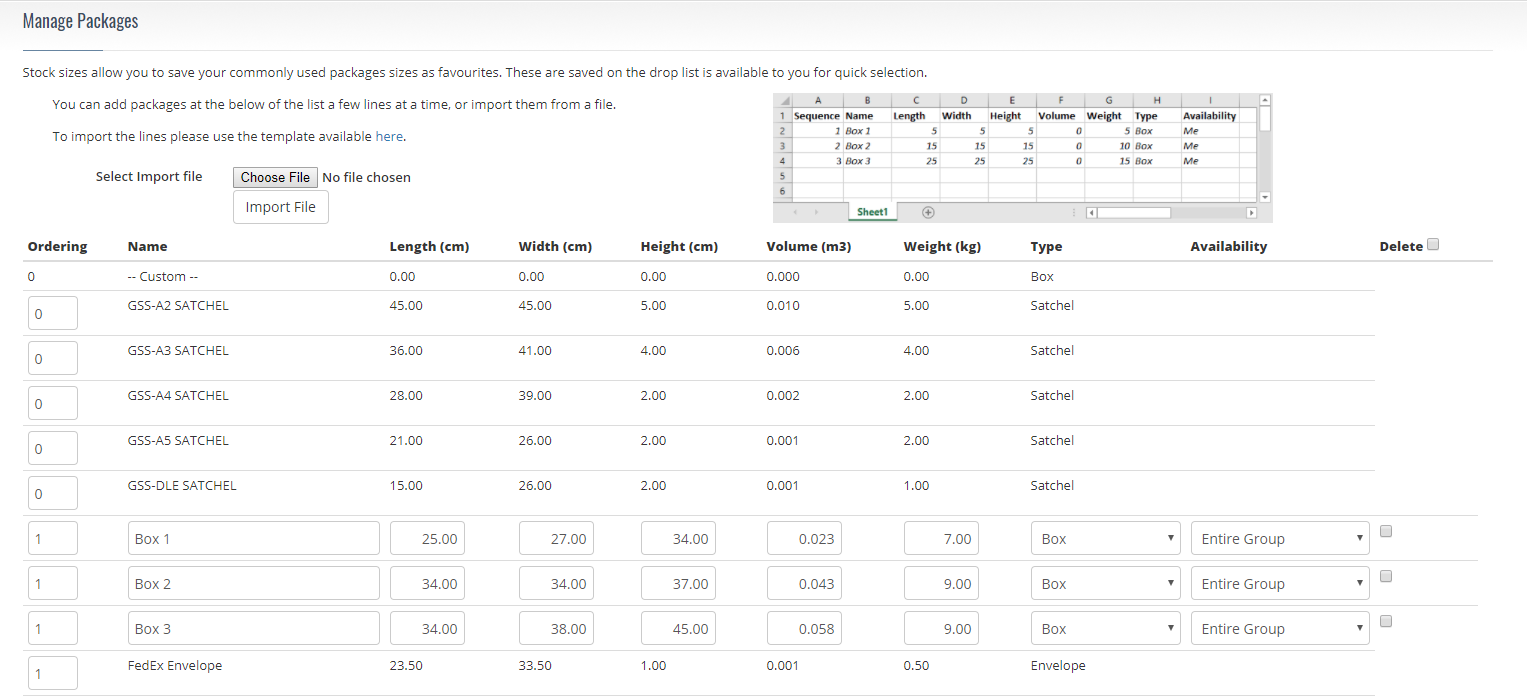Click the Box 1 width field 27.00
1527x698 pixels.
pos(556,538)
